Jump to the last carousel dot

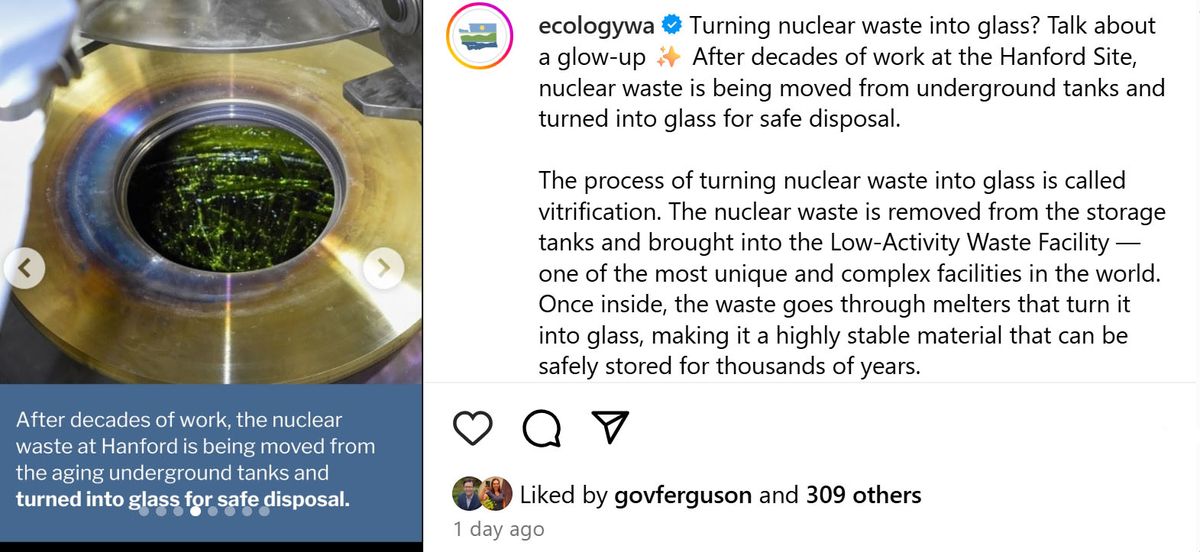[264, 510]
